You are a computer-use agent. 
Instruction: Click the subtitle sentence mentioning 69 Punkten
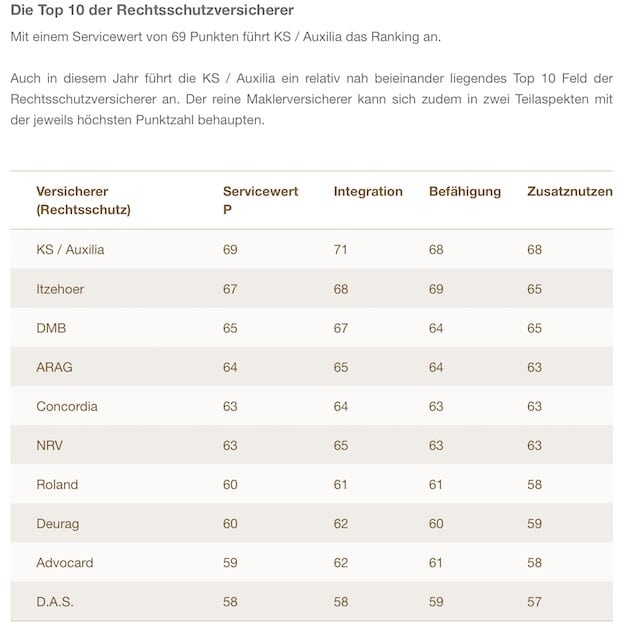(x=225, y=37)
